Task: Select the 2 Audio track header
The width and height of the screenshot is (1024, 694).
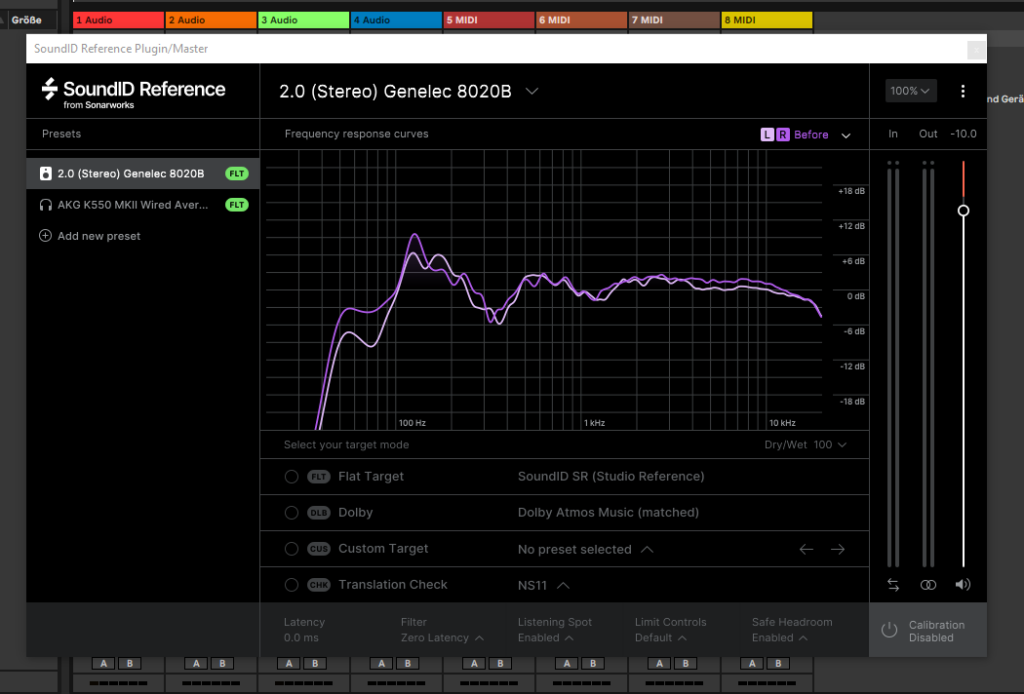Action: click(211, 20)
